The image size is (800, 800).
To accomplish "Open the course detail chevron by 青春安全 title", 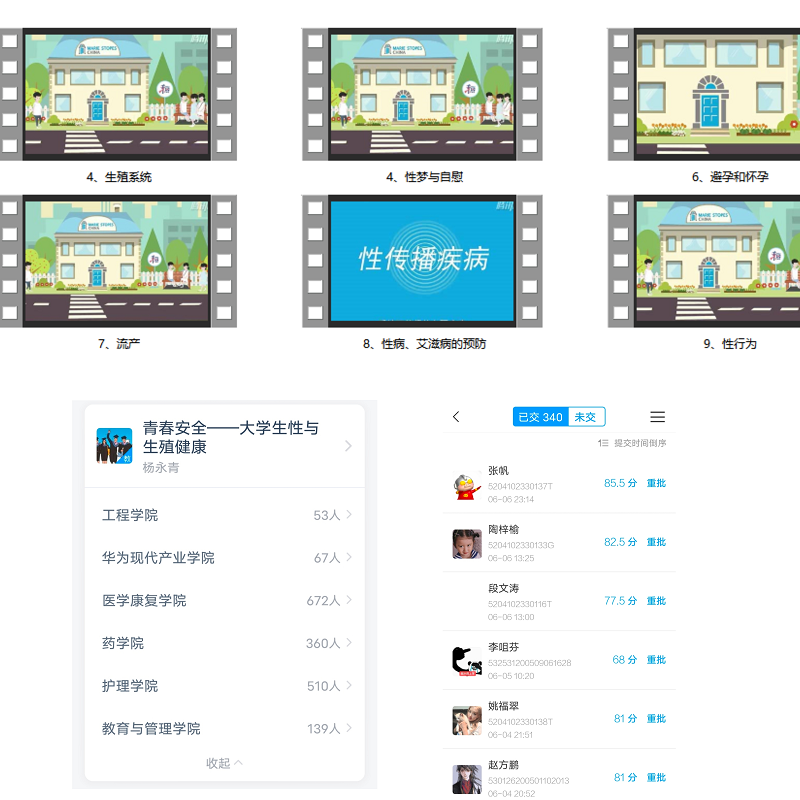I will coord(348,446).
